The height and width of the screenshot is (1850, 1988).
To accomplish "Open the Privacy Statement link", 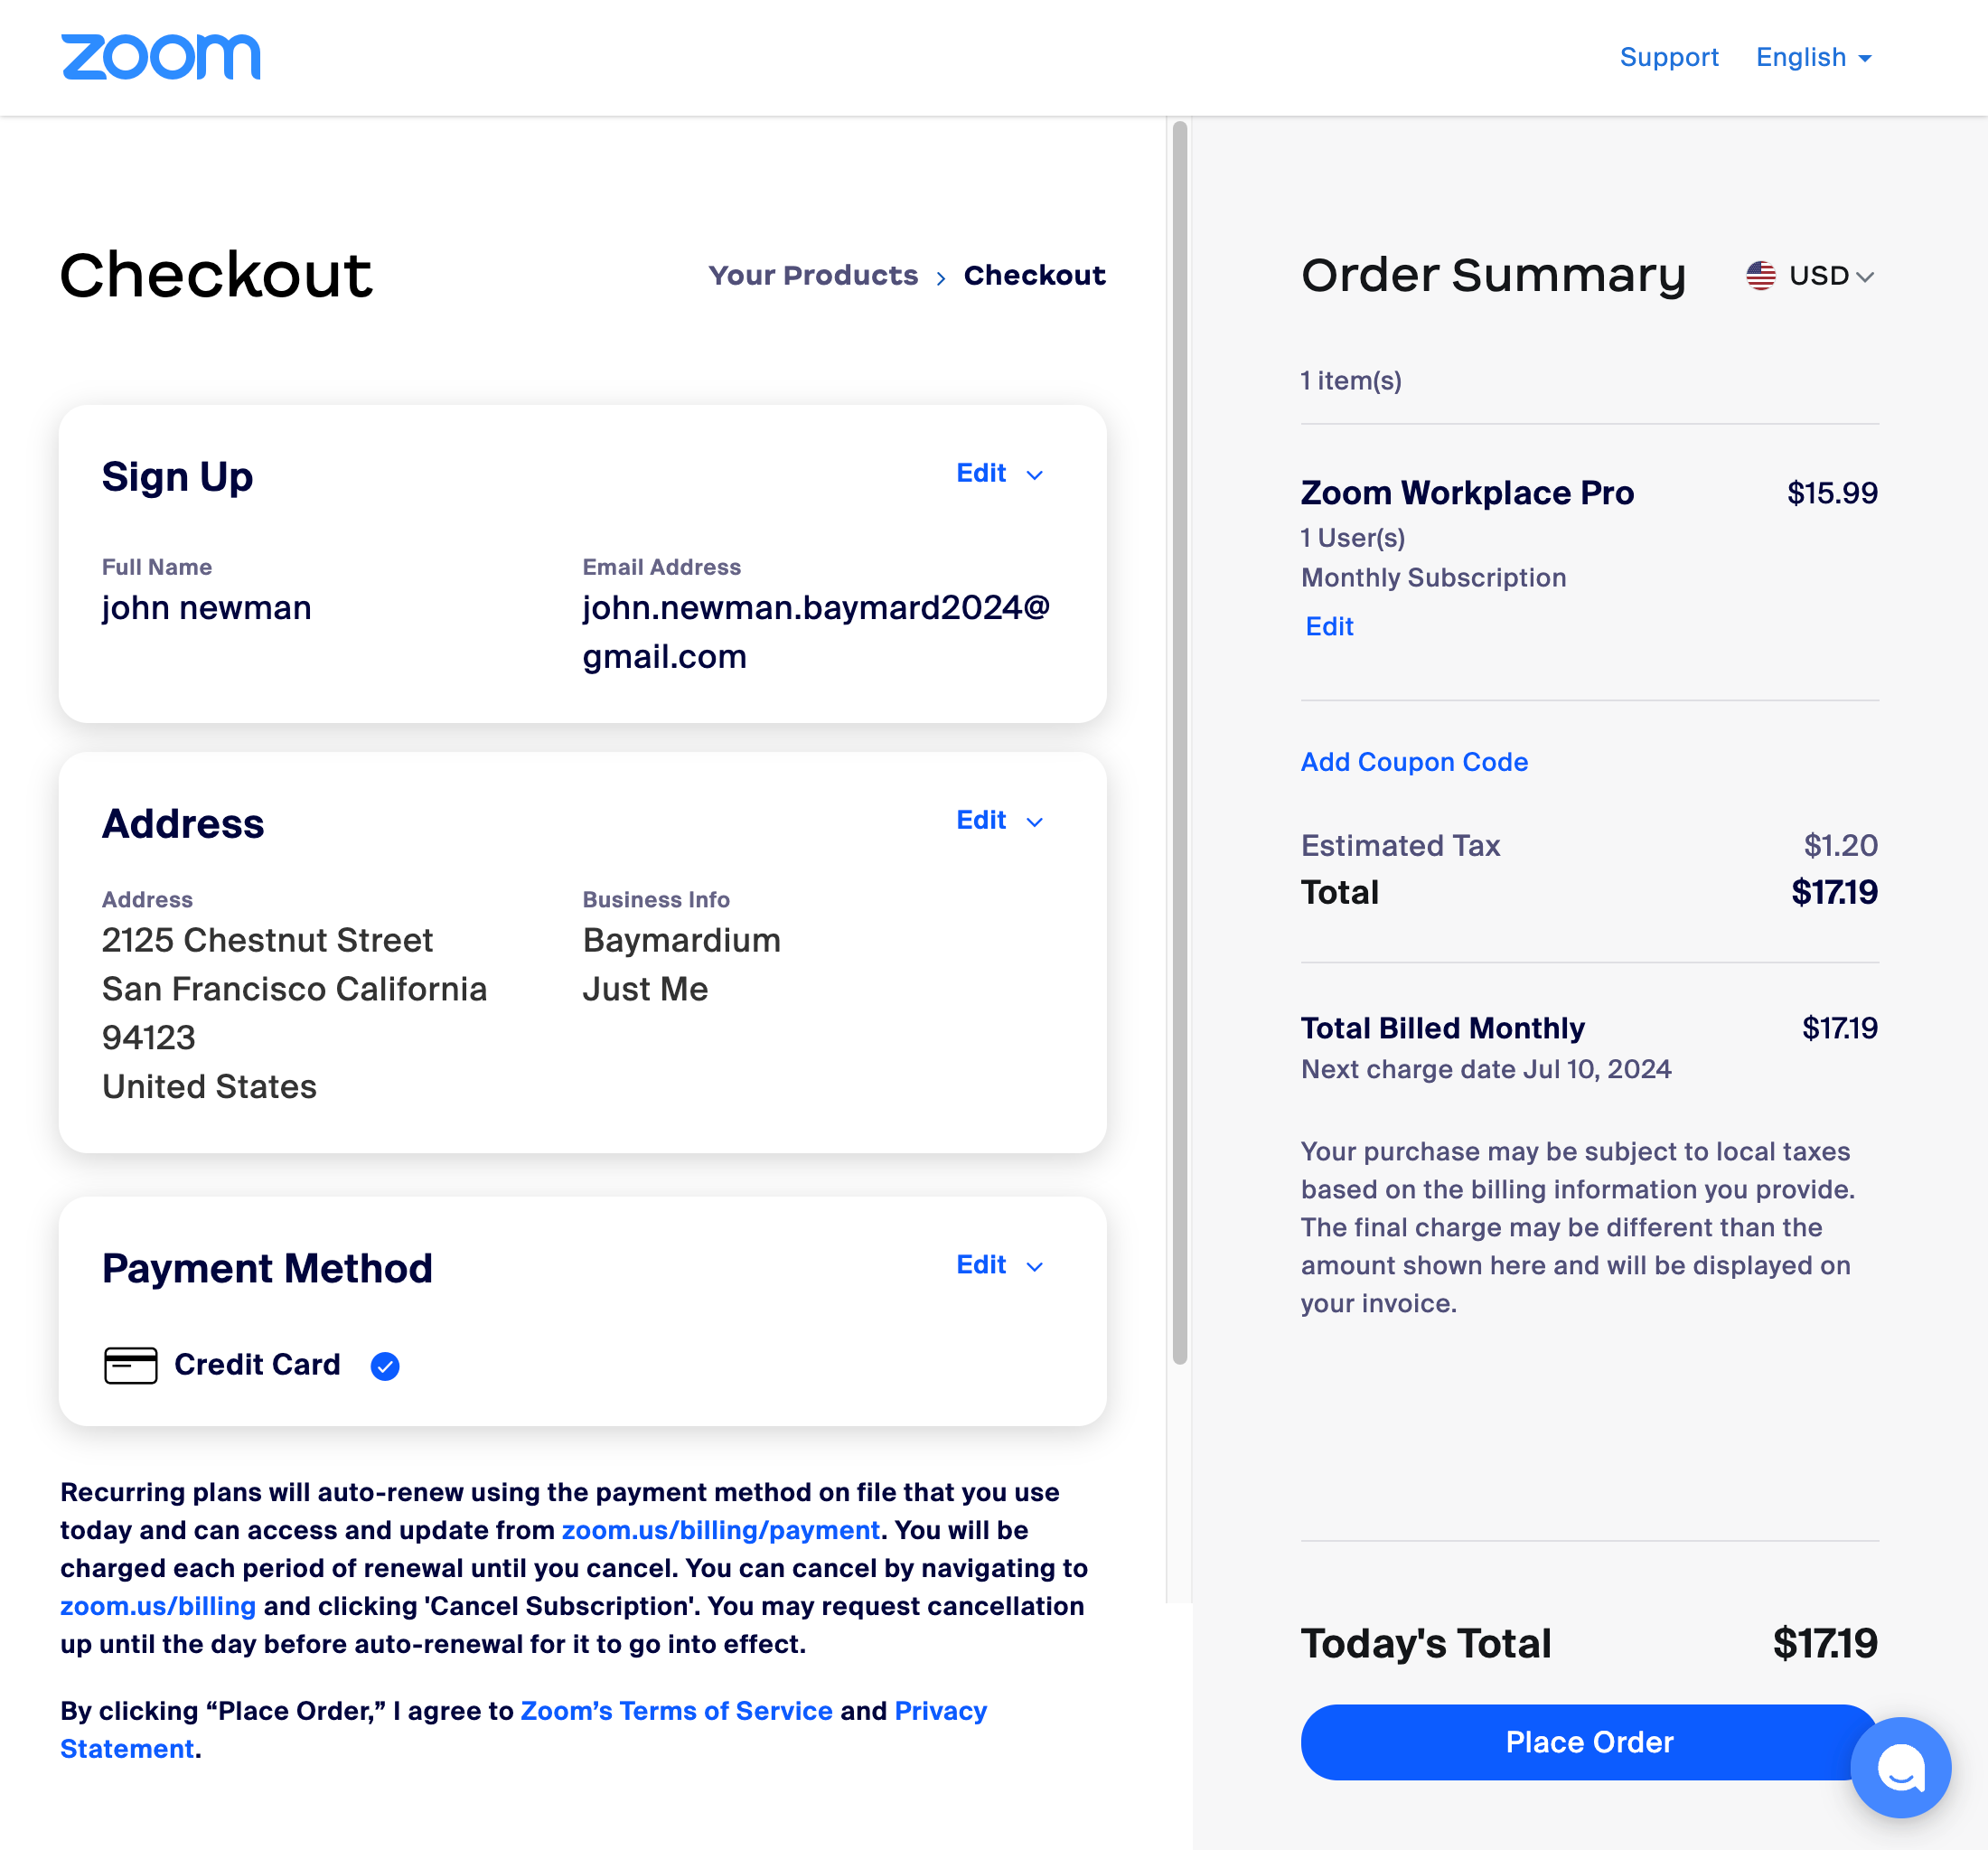I will pos(940,1711).
